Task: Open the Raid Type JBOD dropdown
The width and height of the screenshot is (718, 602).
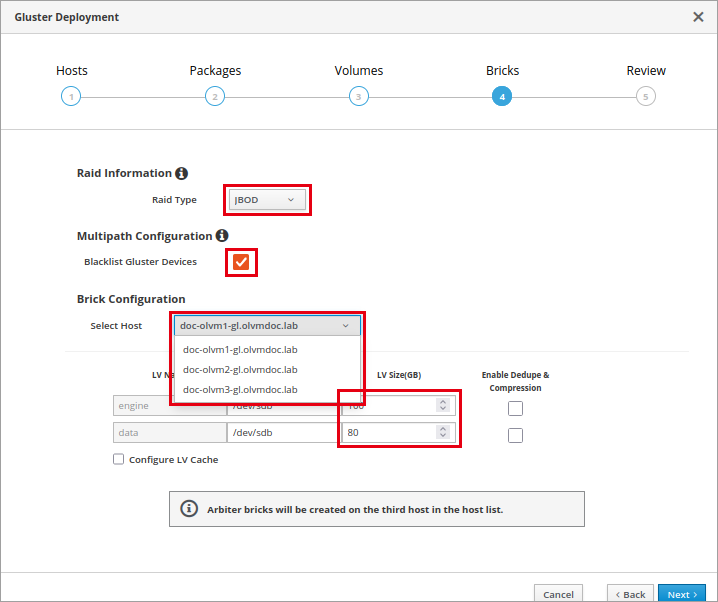Action: point(267,200)
